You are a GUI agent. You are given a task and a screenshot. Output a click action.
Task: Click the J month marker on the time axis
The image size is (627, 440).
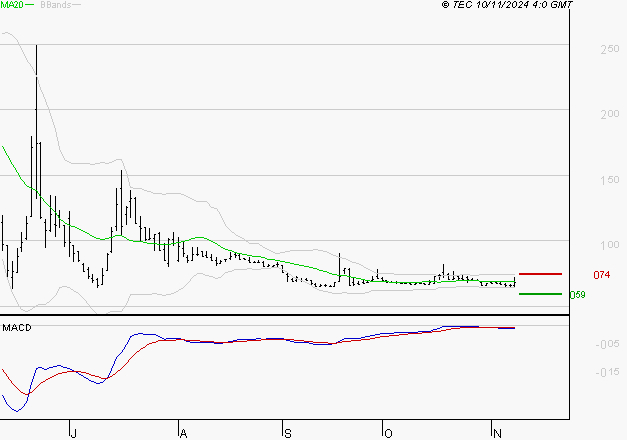pos(73,433)
